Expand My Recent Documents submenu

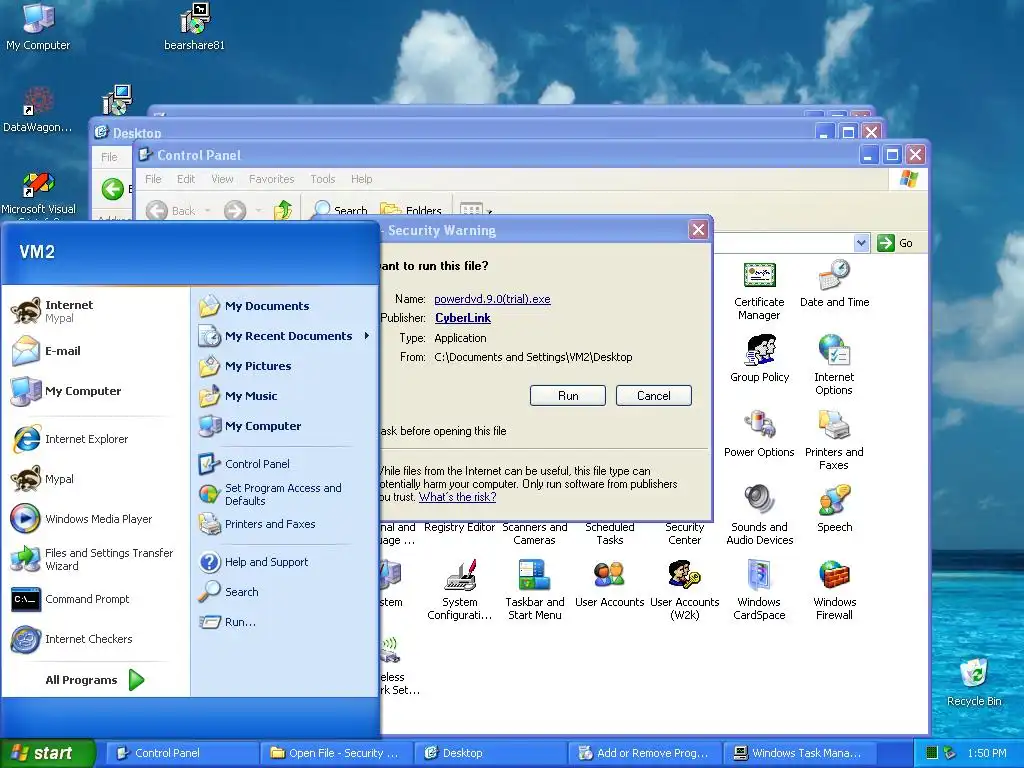[285, 336]
